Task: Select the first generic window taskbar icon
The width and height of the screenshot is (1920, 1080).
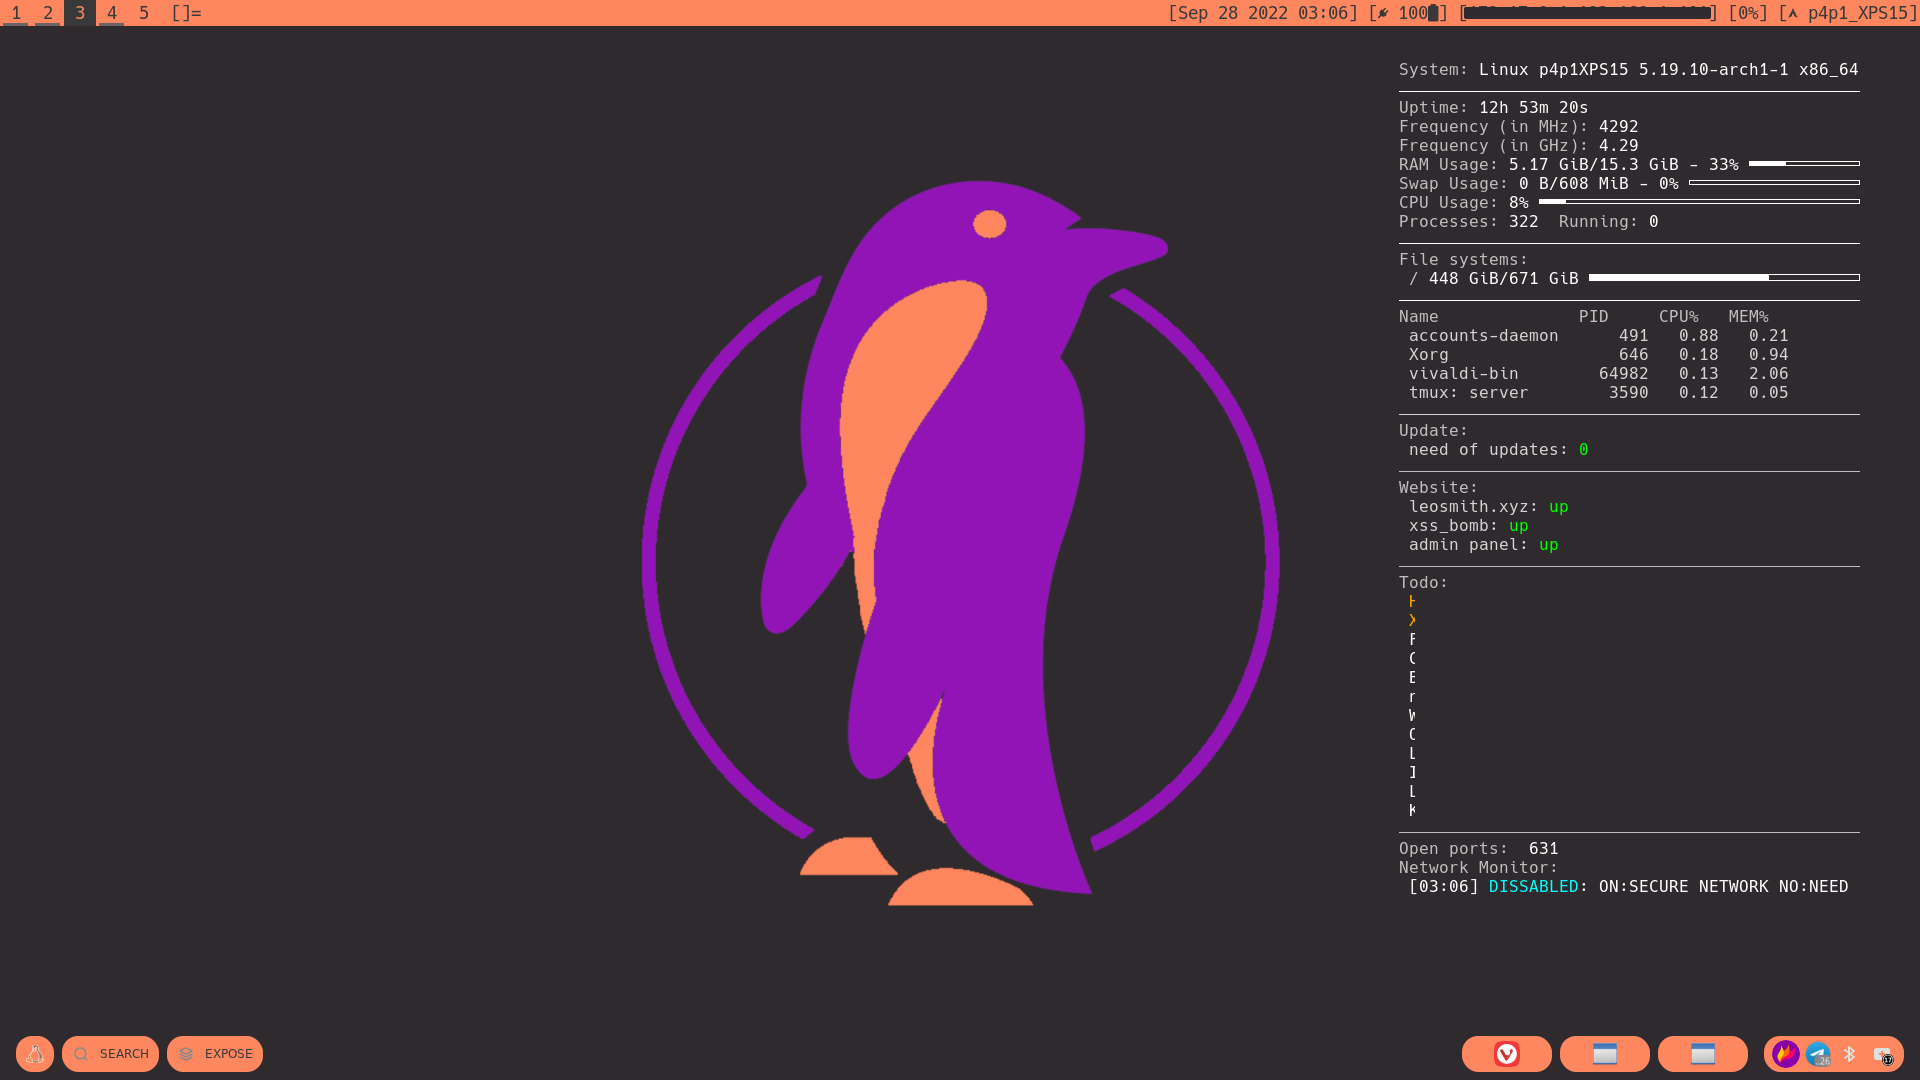Action: coord(1604,1054)
